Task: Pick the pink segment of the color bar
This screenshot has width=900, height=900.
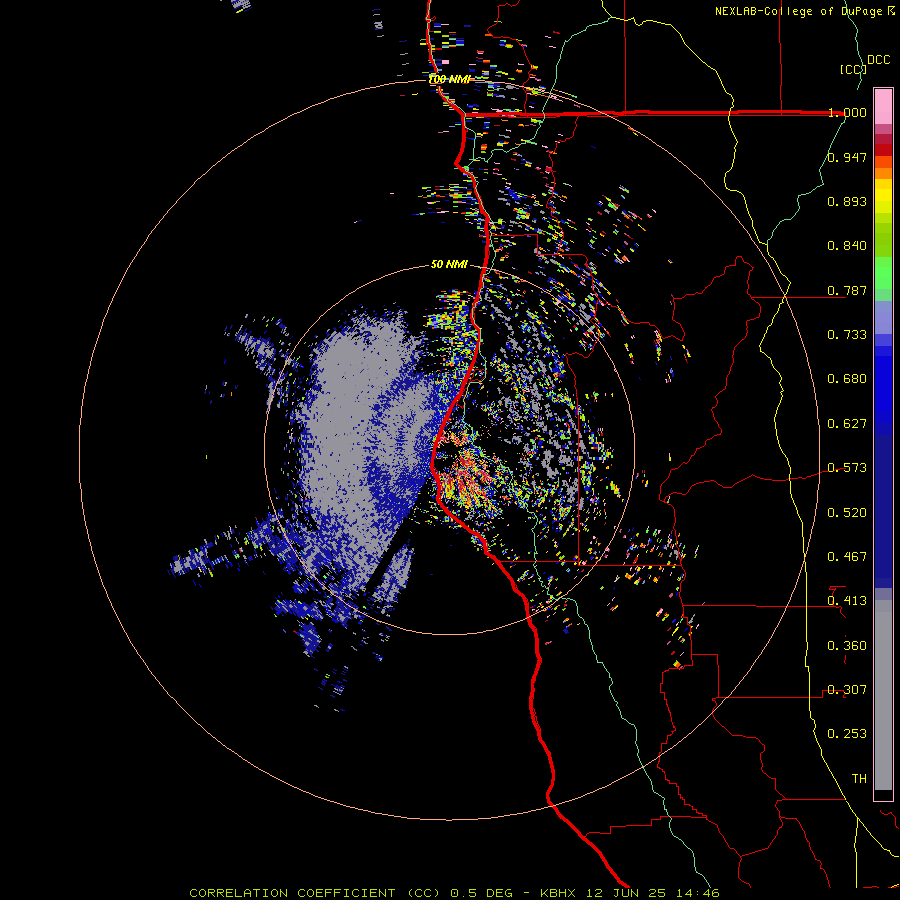Action: click(883, 106)
